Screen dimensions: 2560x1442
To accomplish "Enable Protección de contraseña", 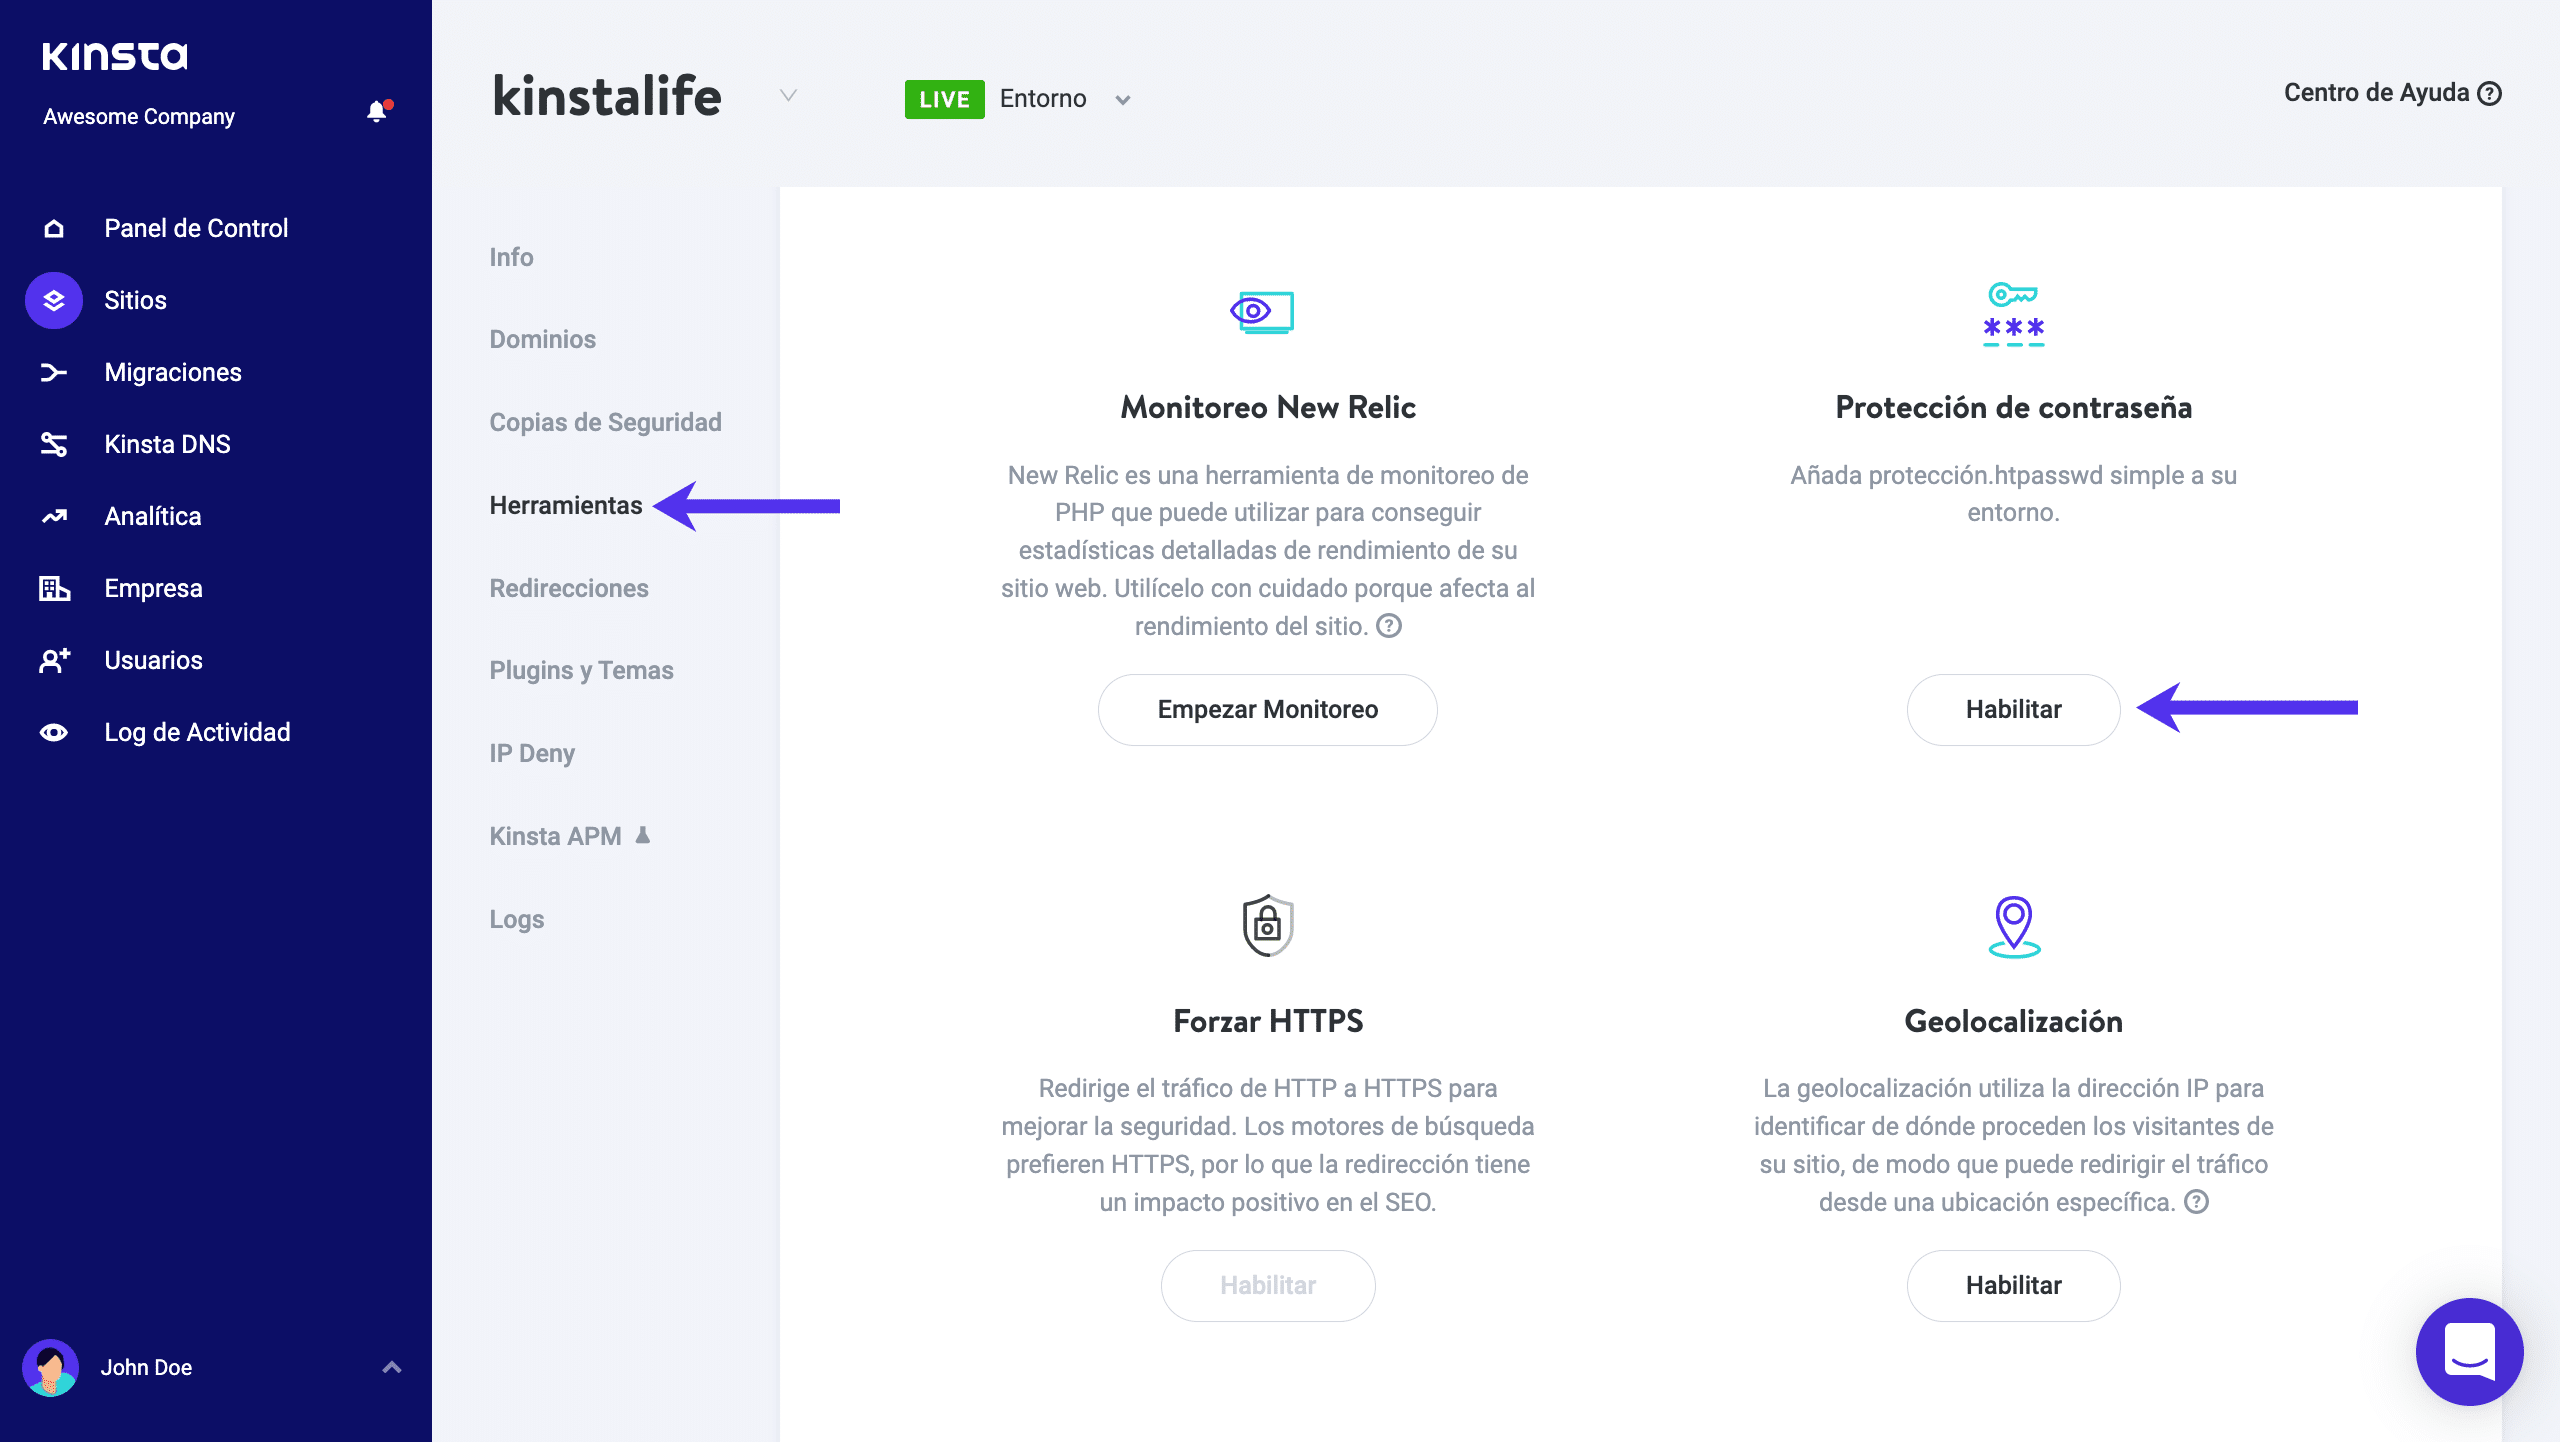I will [x=2013, y=709].
